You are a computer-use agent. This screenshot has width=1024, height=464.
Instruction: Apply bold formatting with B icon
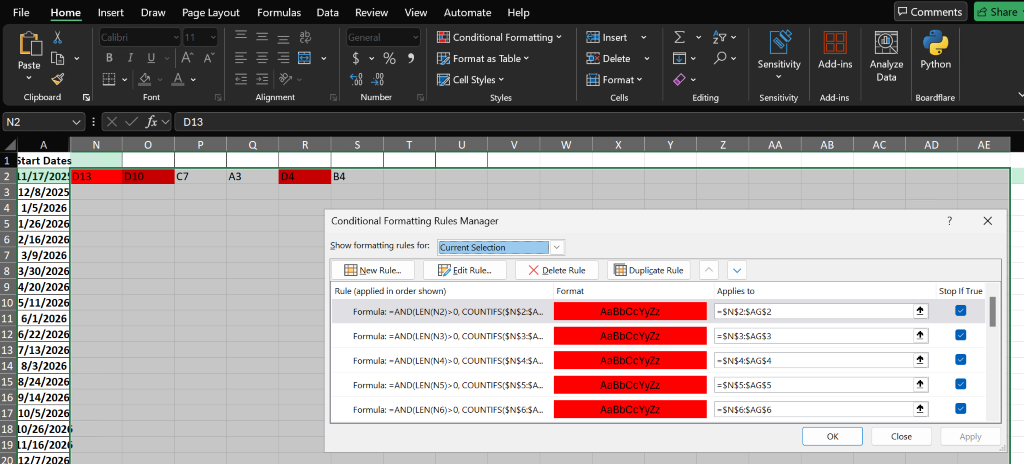pos(109,58)
